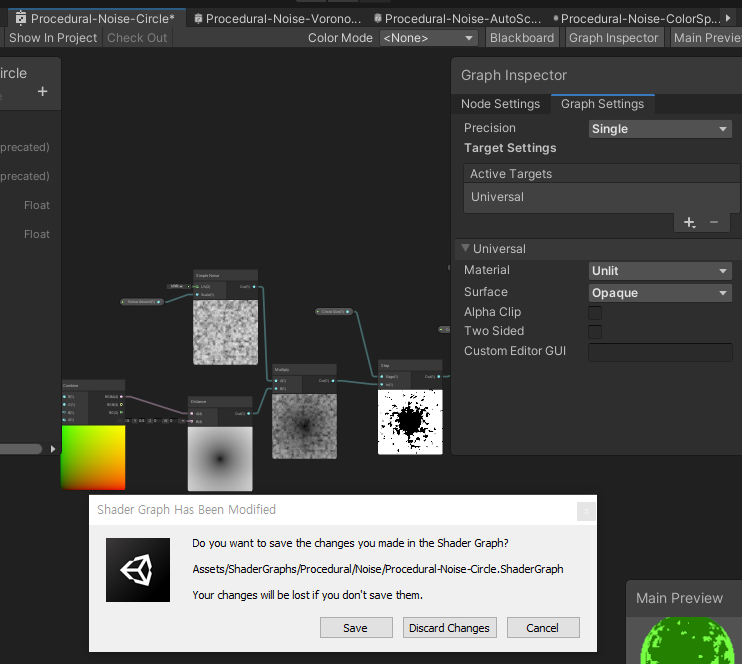Click the Distance node gradient preview
742x664 pixels.
tap(220, 459)
